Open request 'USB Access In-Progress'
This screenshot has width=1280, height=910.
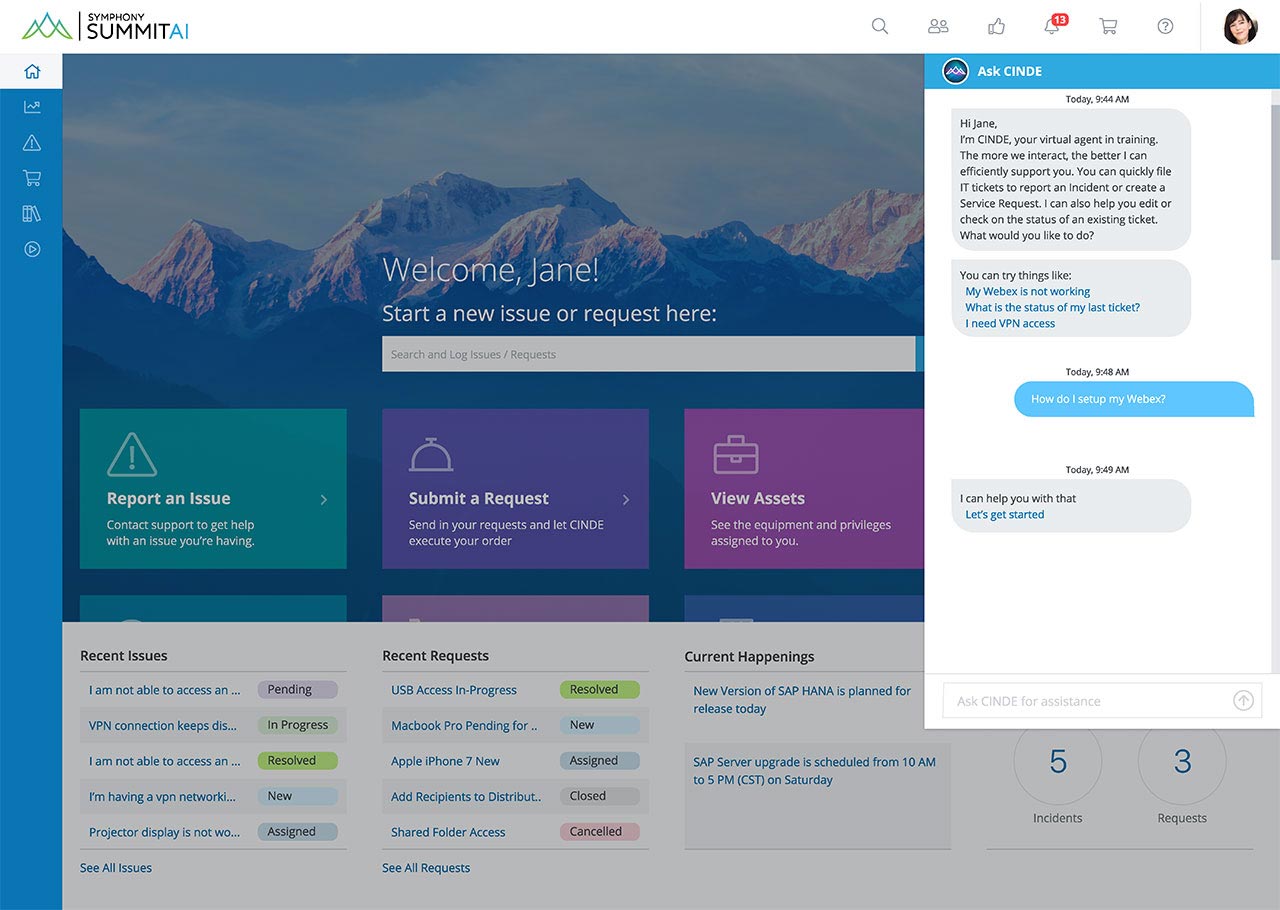[454, 690]
